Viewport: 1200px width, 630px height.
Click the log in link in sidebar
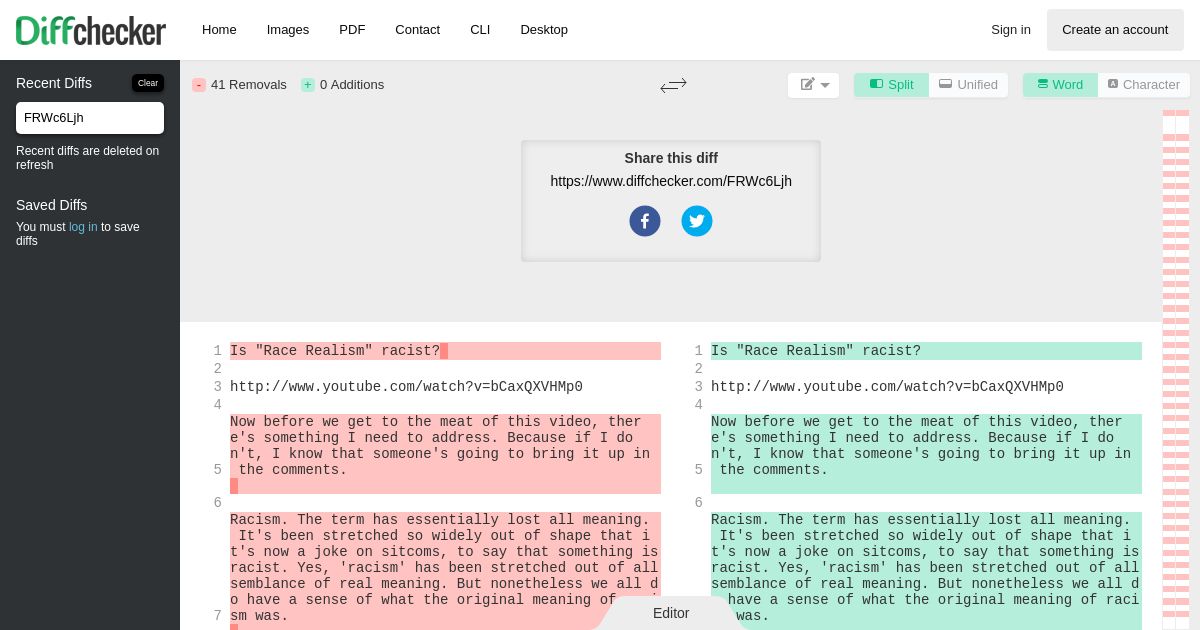click(x=83, y=227)
